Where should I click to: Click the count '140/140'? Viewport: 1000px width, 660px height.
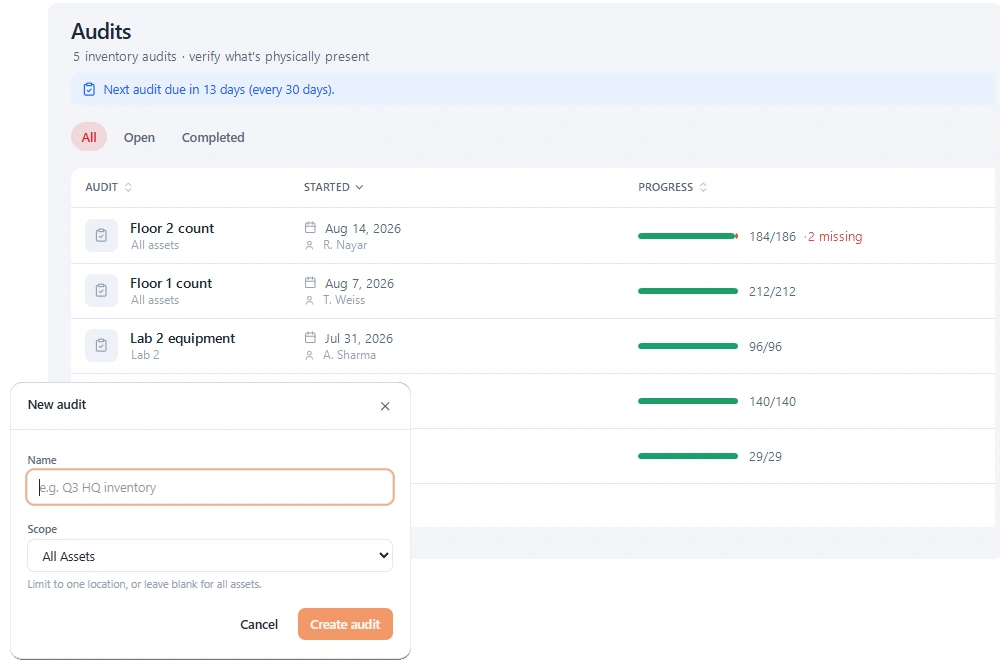tap(772, 401)
